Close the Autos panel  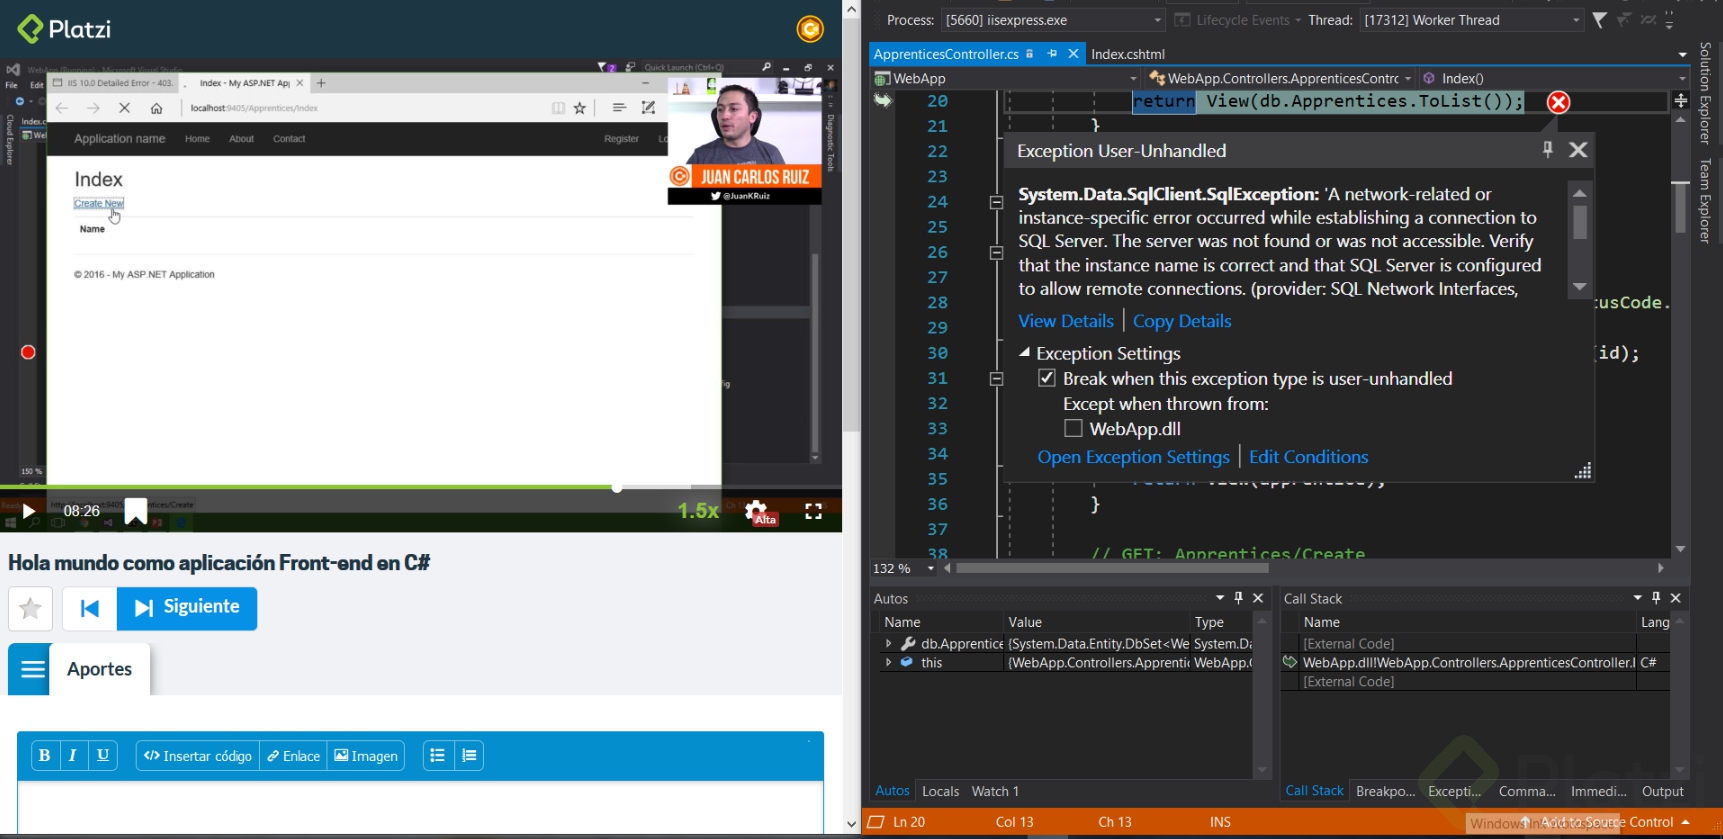(1258, 598)
